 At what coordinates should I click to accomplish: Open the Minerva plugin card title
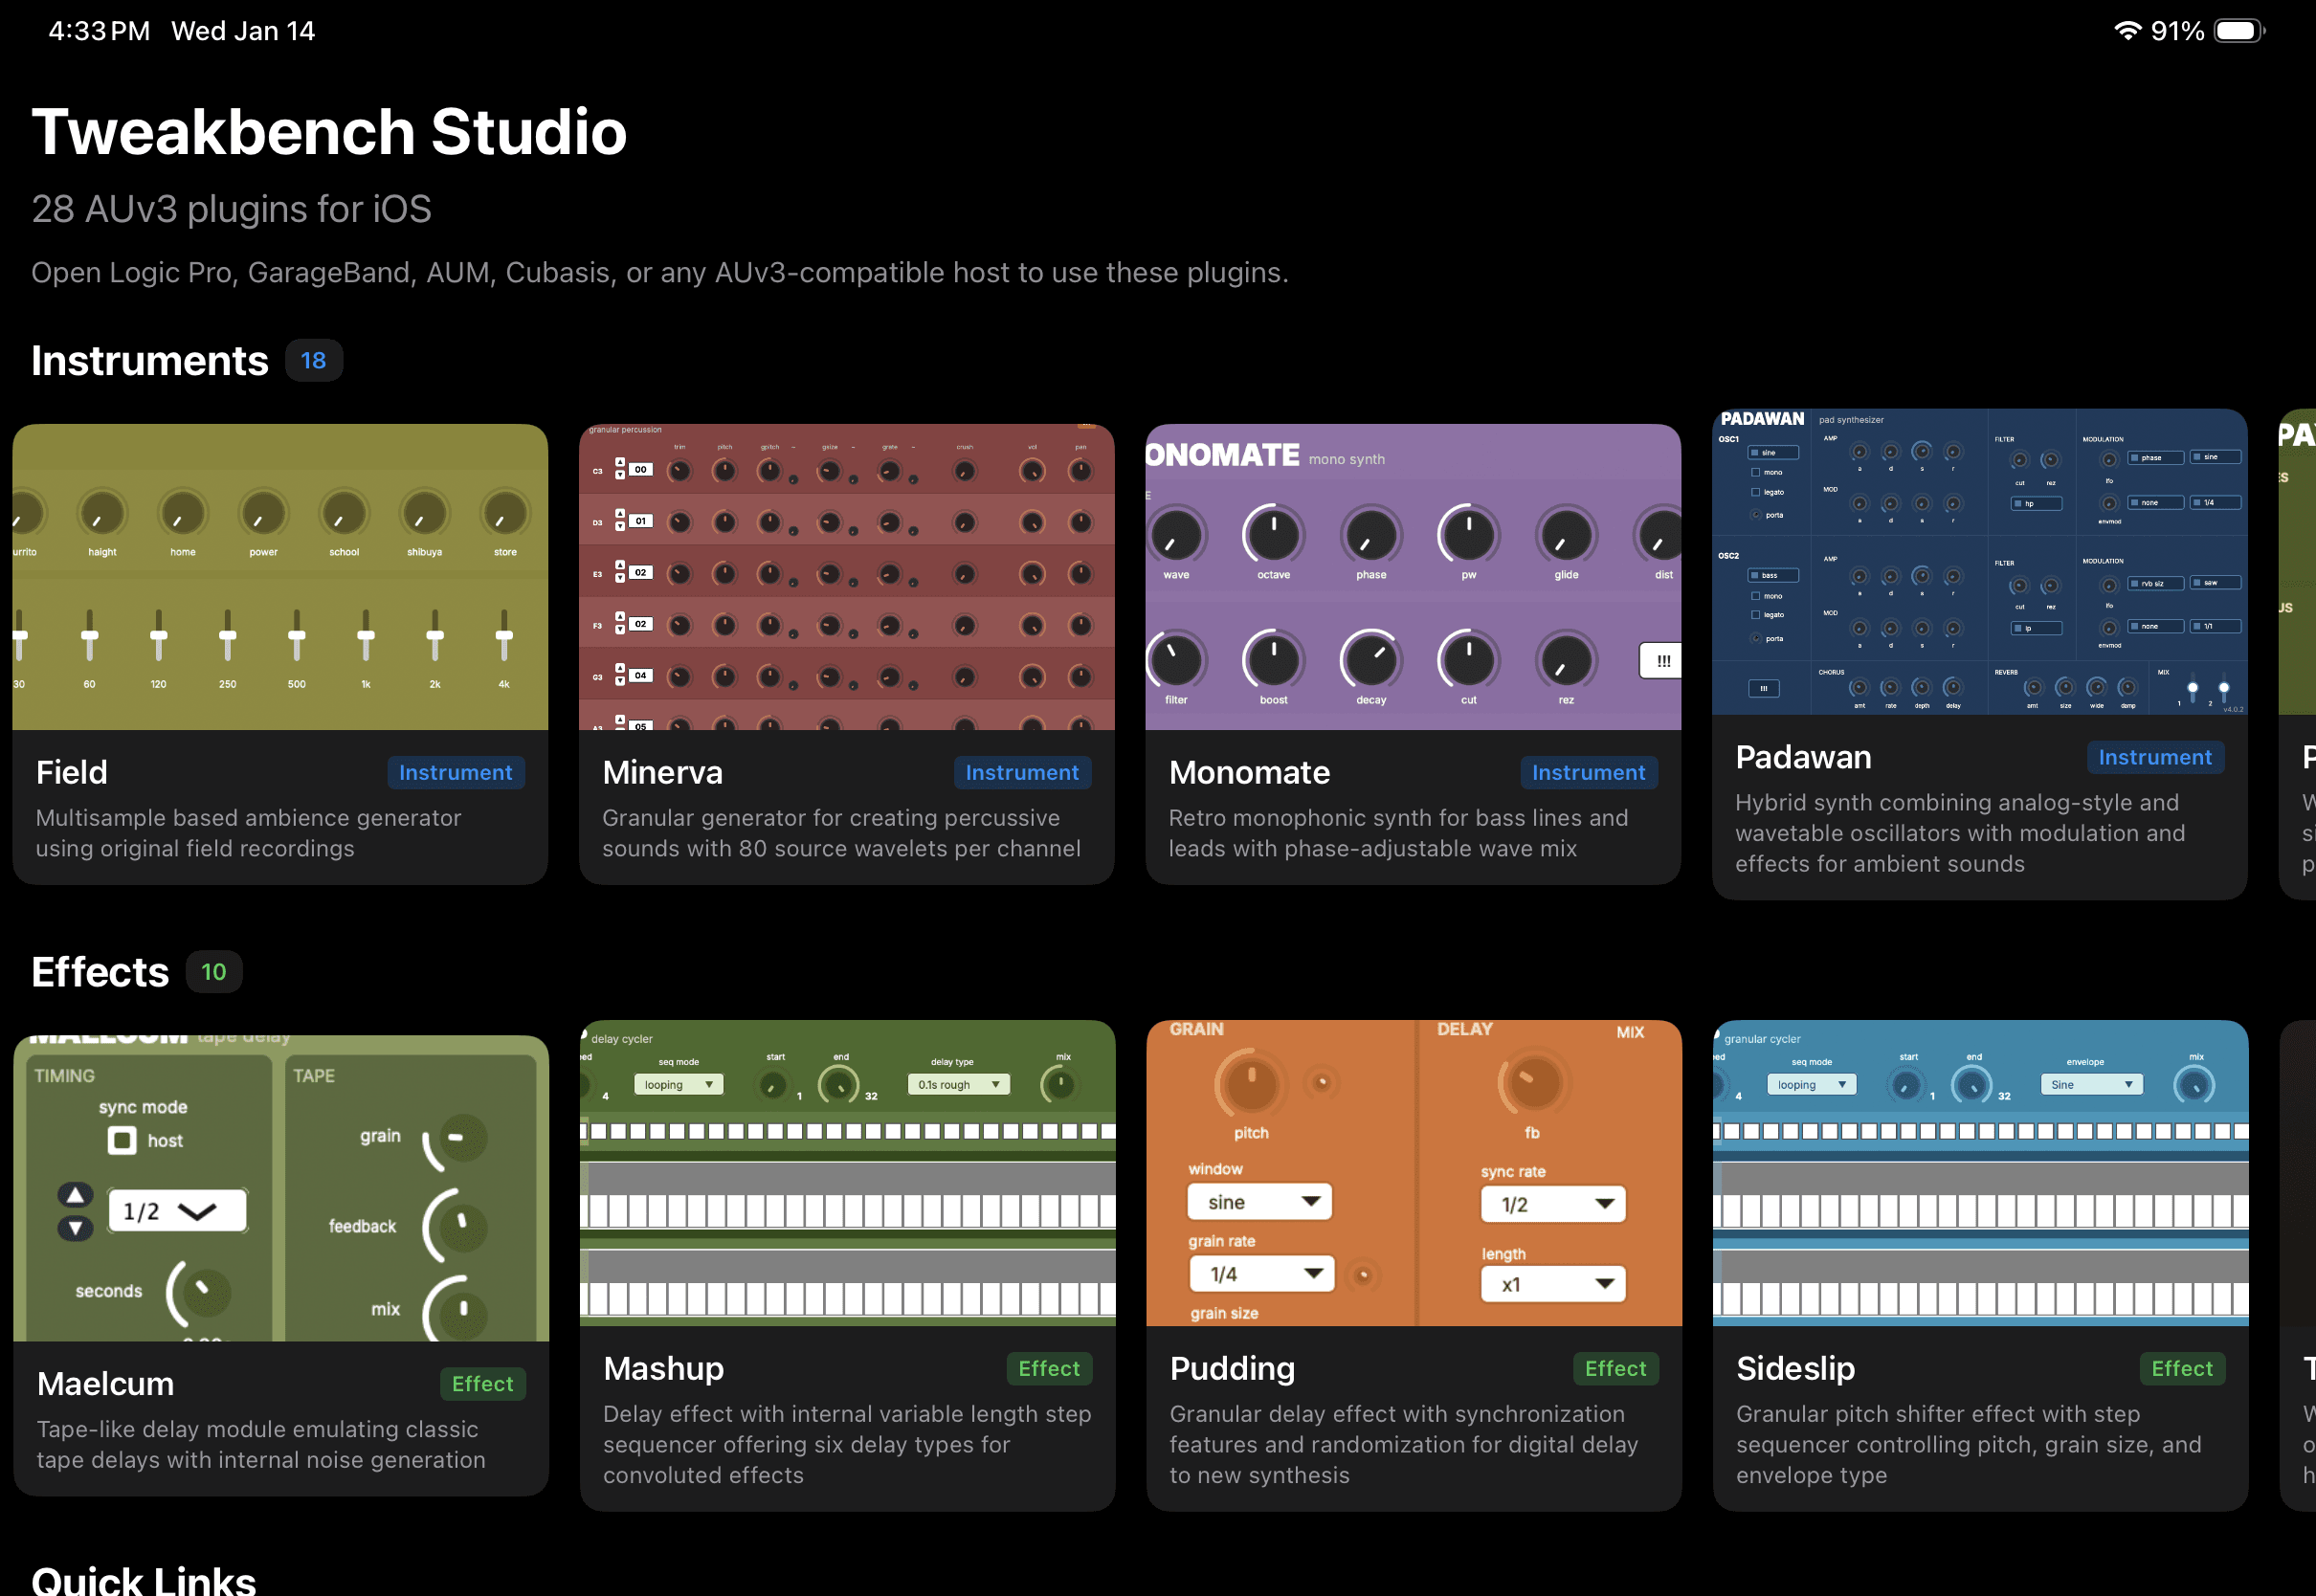662,772
